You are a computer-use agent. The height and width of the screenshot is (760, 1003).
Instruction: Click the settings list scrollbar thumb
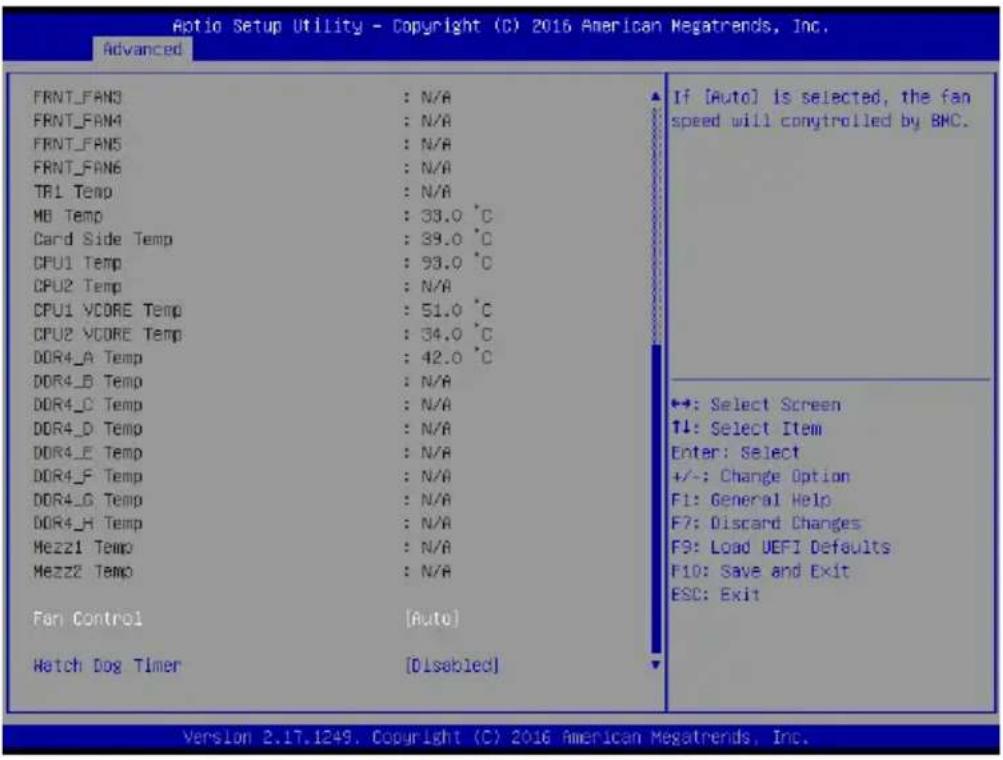pos(656,499)
